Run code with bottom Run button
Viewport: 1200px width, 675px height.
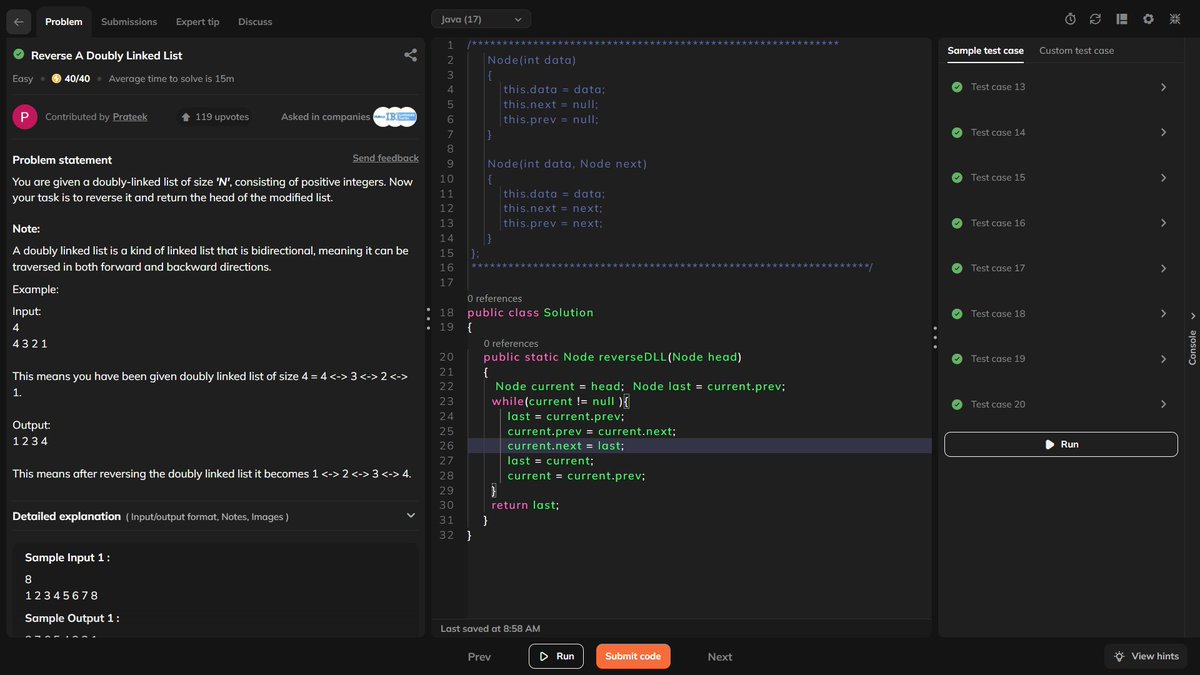coord(556,656)
